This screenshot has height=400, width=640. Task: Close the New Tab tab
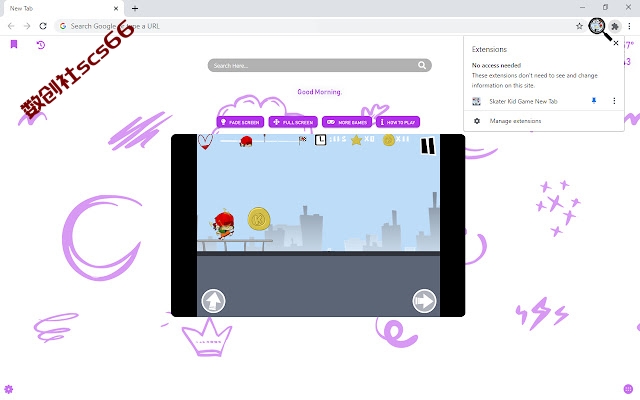[116, 8]
